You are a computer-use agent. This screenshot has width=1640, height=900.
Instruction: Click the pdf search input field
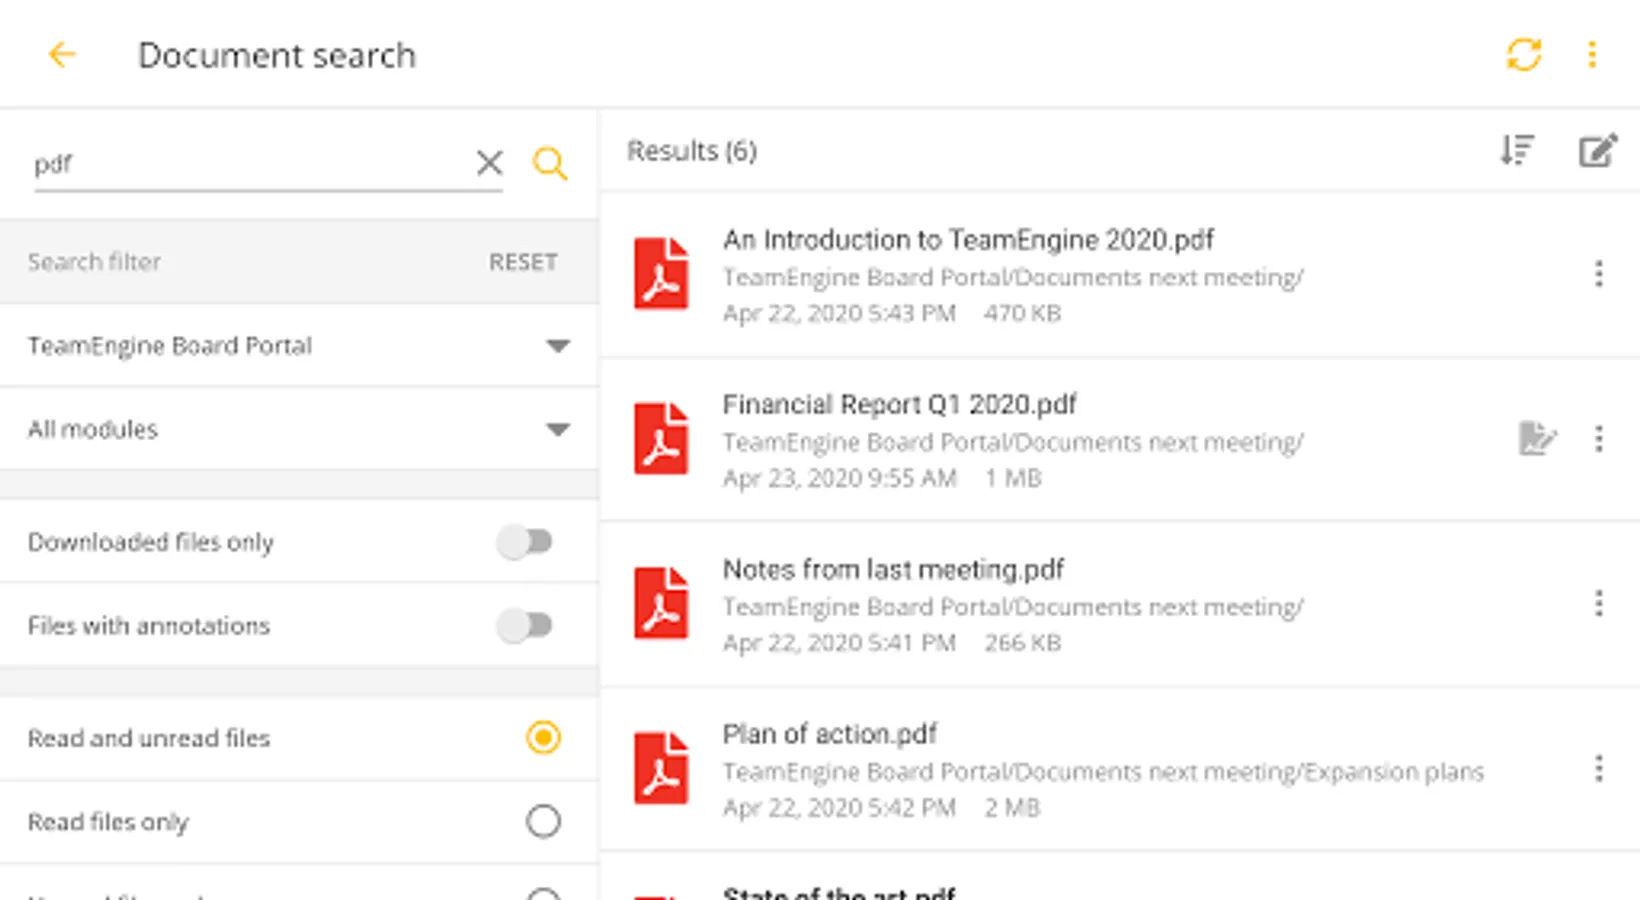click(x=250, y=163)
